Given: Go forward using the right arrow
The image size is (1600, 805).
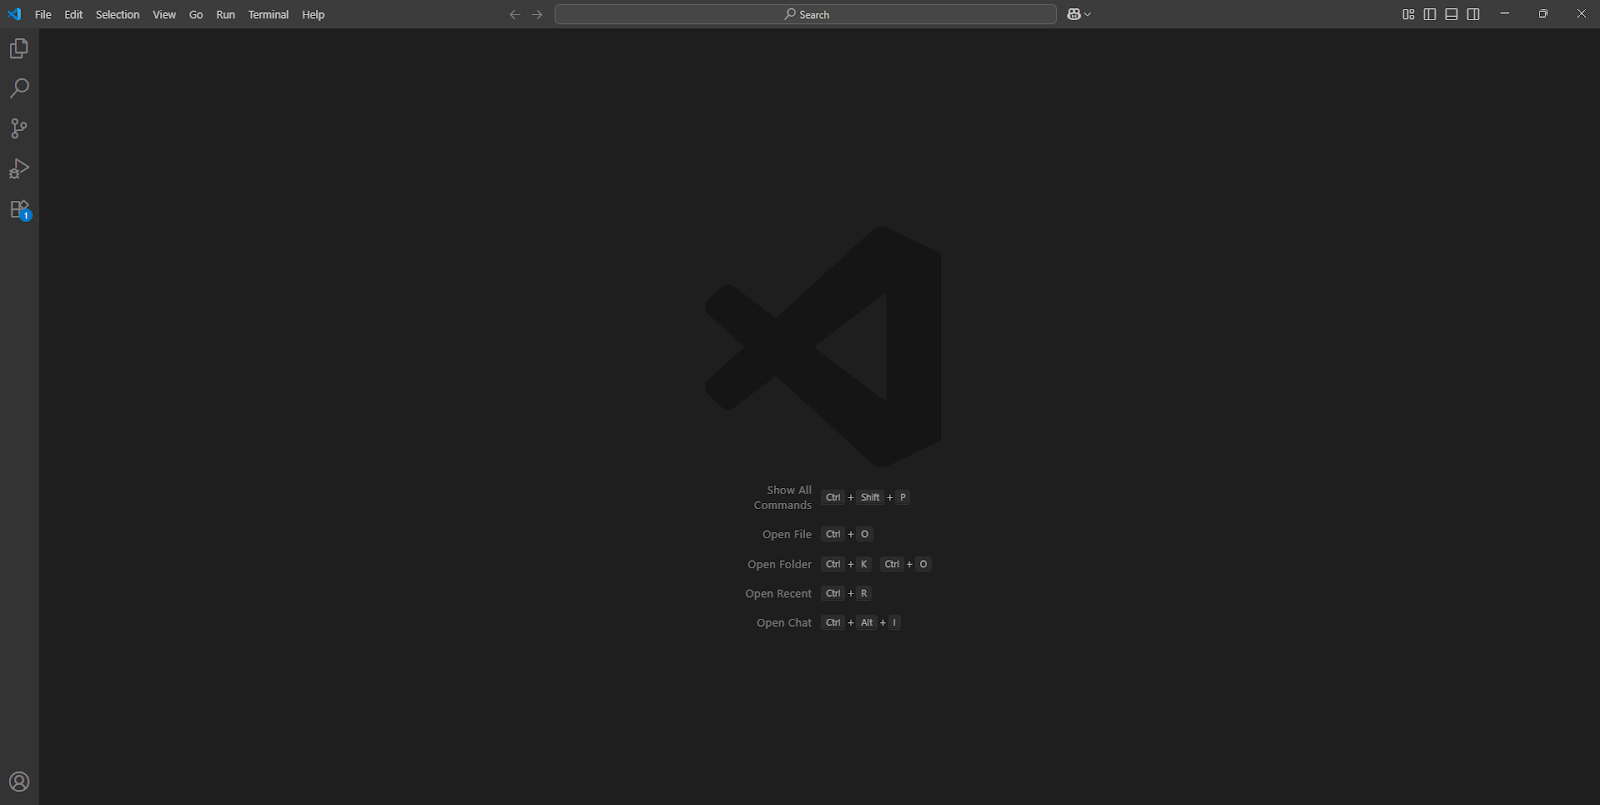Looking at the screenshot, I should (x=537, y=14).
